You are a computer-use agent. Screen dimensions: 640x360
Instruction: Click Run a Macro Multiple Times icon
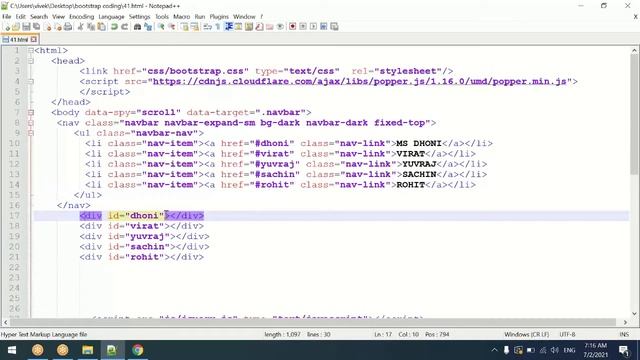click(x=324, y=27)
